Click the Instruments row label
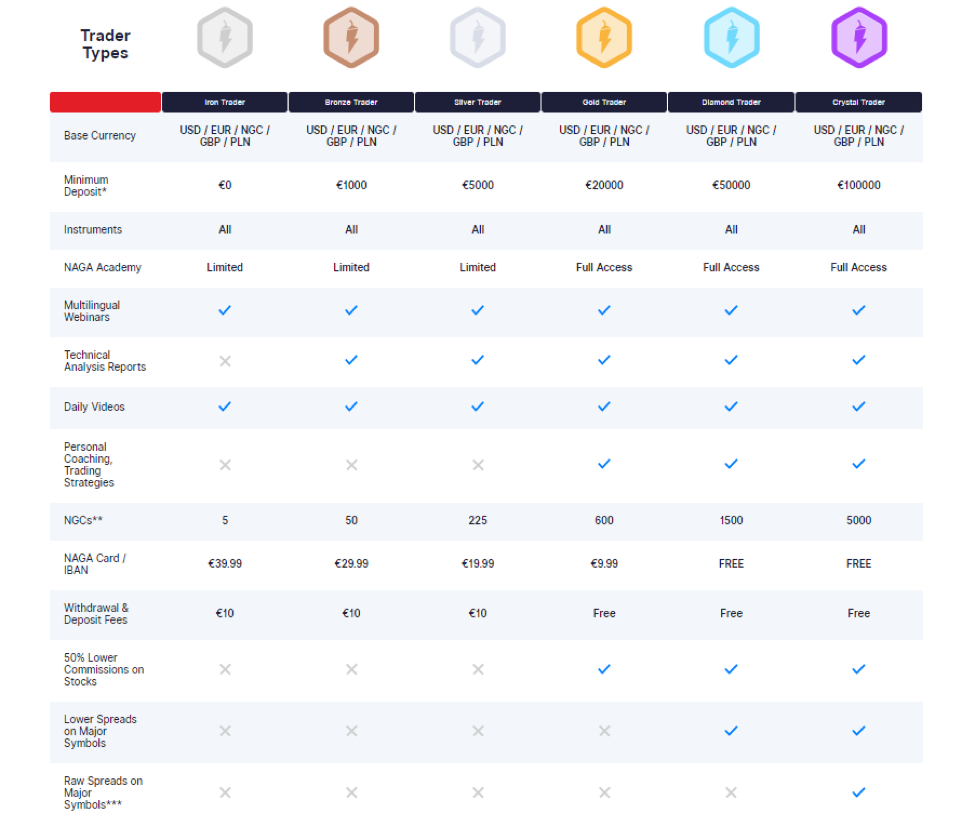The width and height of the screenshot is (975, 826). (93, 230)
